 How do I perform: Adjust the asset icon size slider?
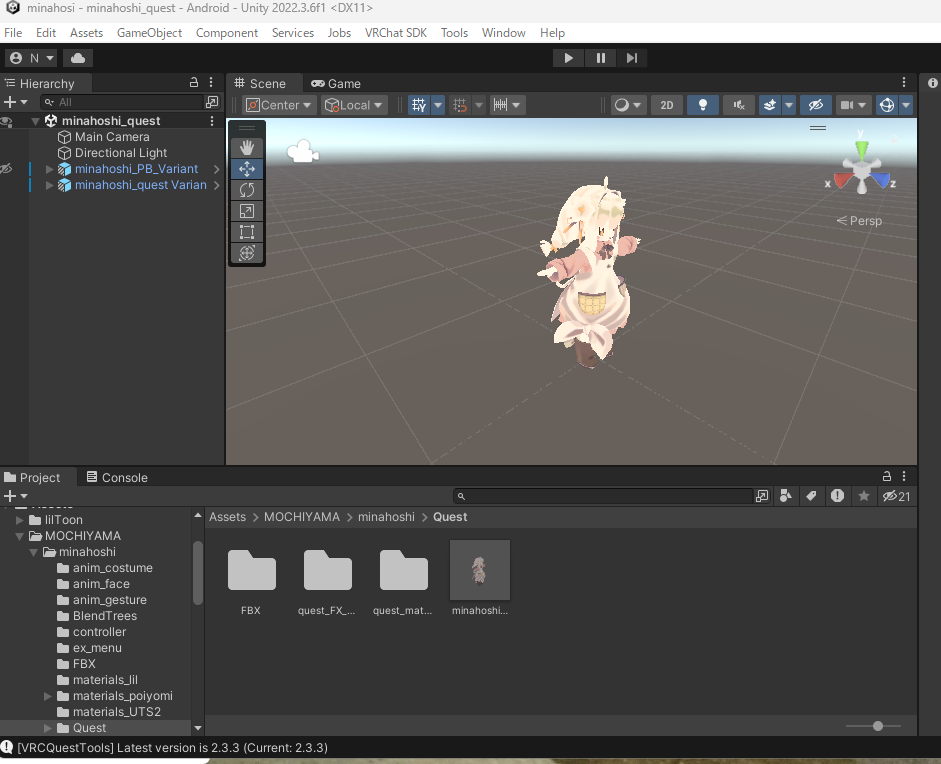tap(877, 726)
